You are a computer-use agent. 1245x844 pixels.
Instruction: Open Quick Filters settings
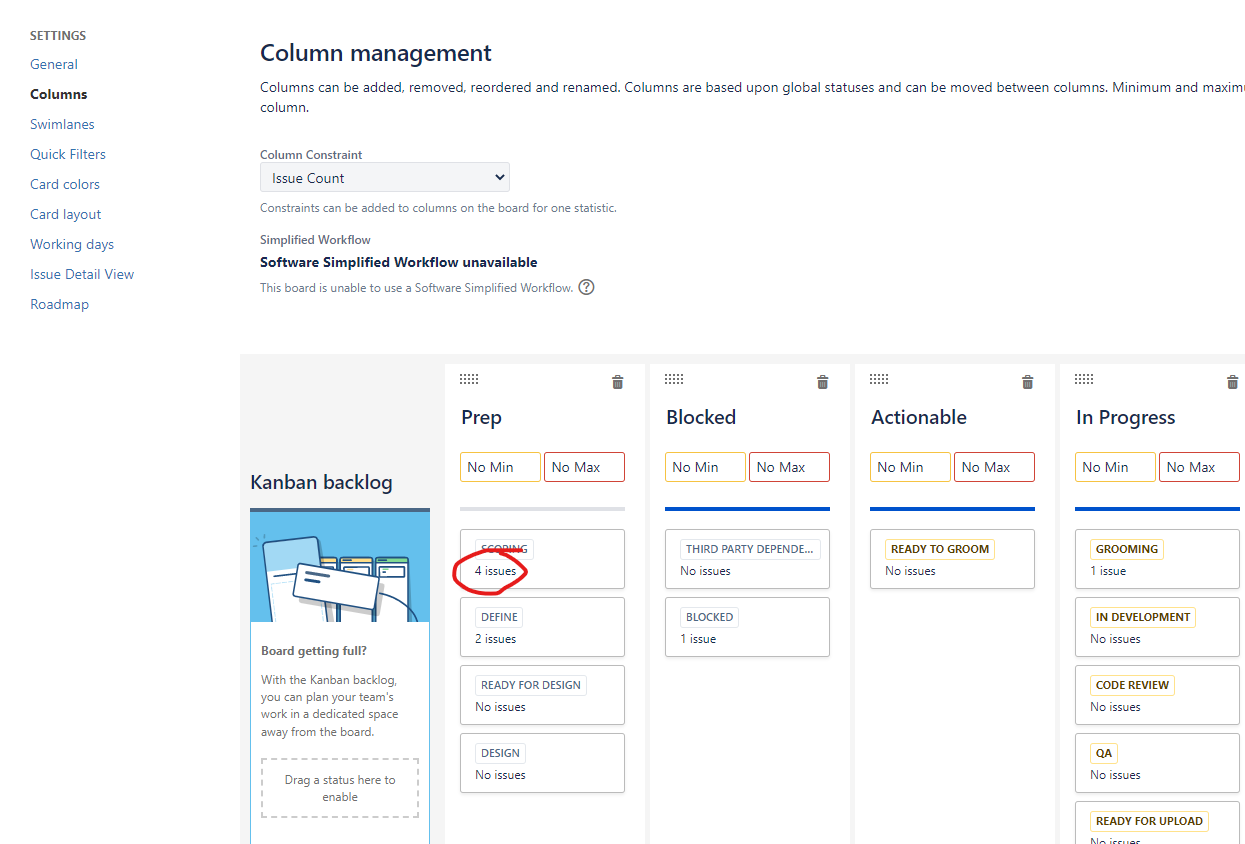[x=68, y=154]
